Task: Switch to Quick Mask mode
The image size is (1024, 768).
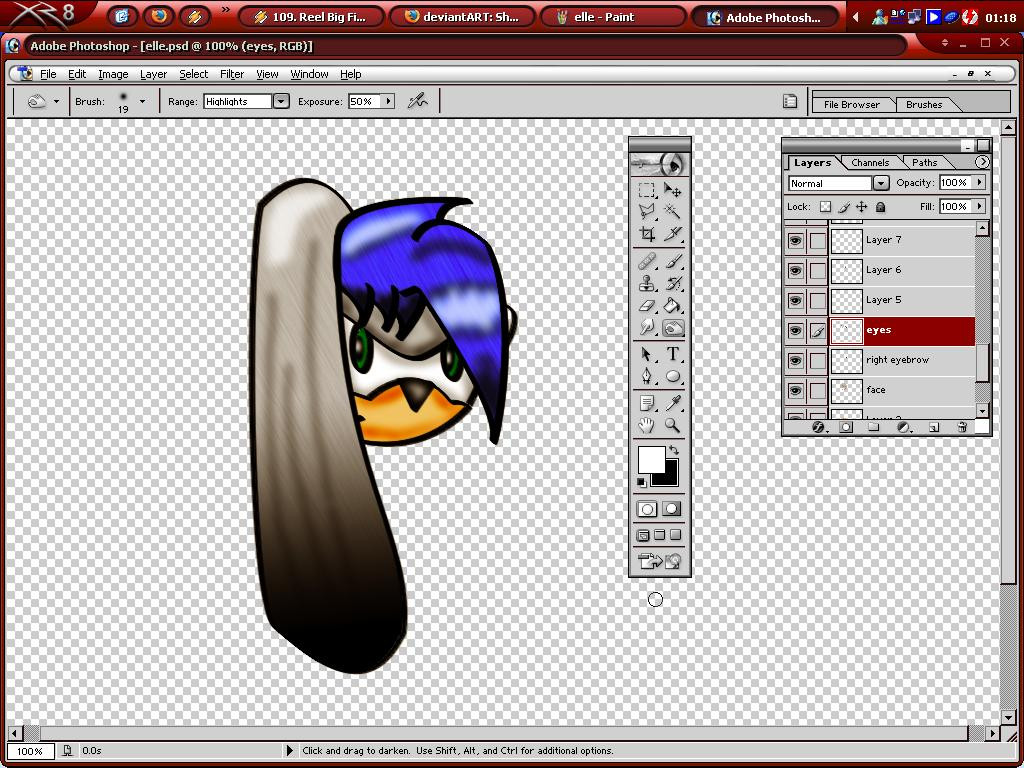Action: [672, 509]
